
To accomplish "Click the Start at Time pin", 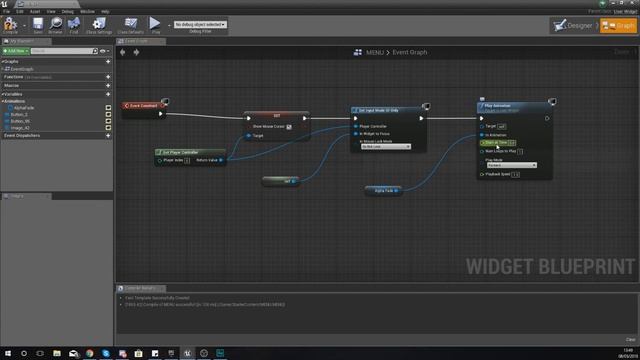I will (482, 143).
